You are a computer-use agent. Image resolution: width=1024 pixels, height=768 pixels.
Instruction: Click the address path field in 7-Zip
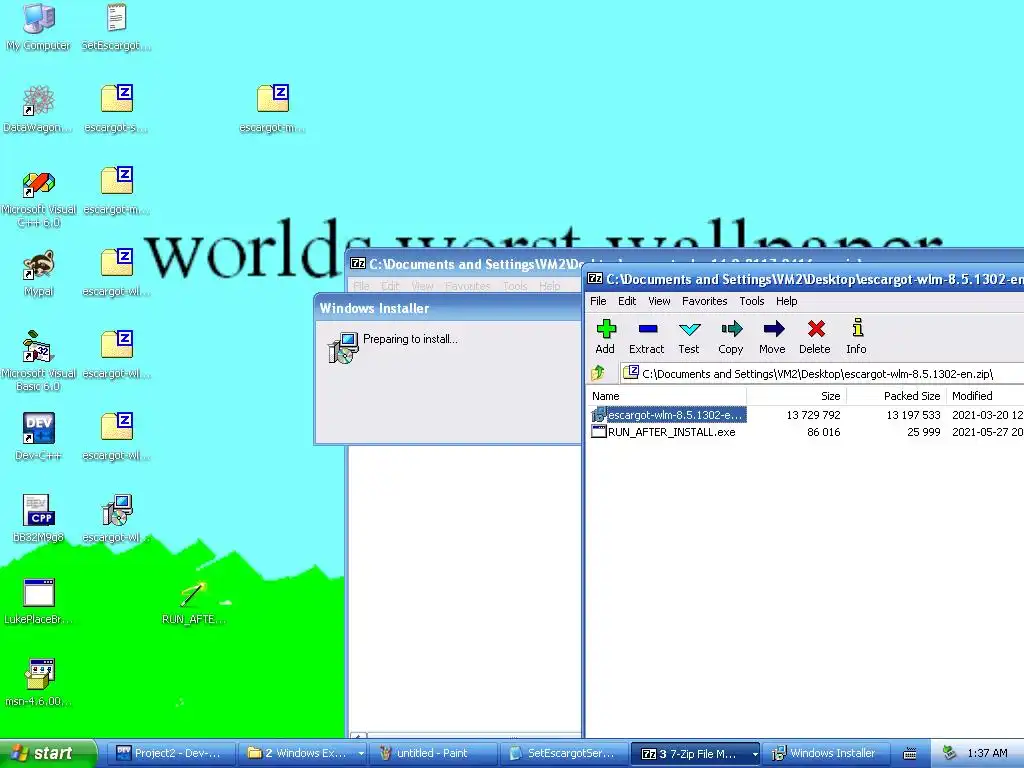tap(823, 374)
